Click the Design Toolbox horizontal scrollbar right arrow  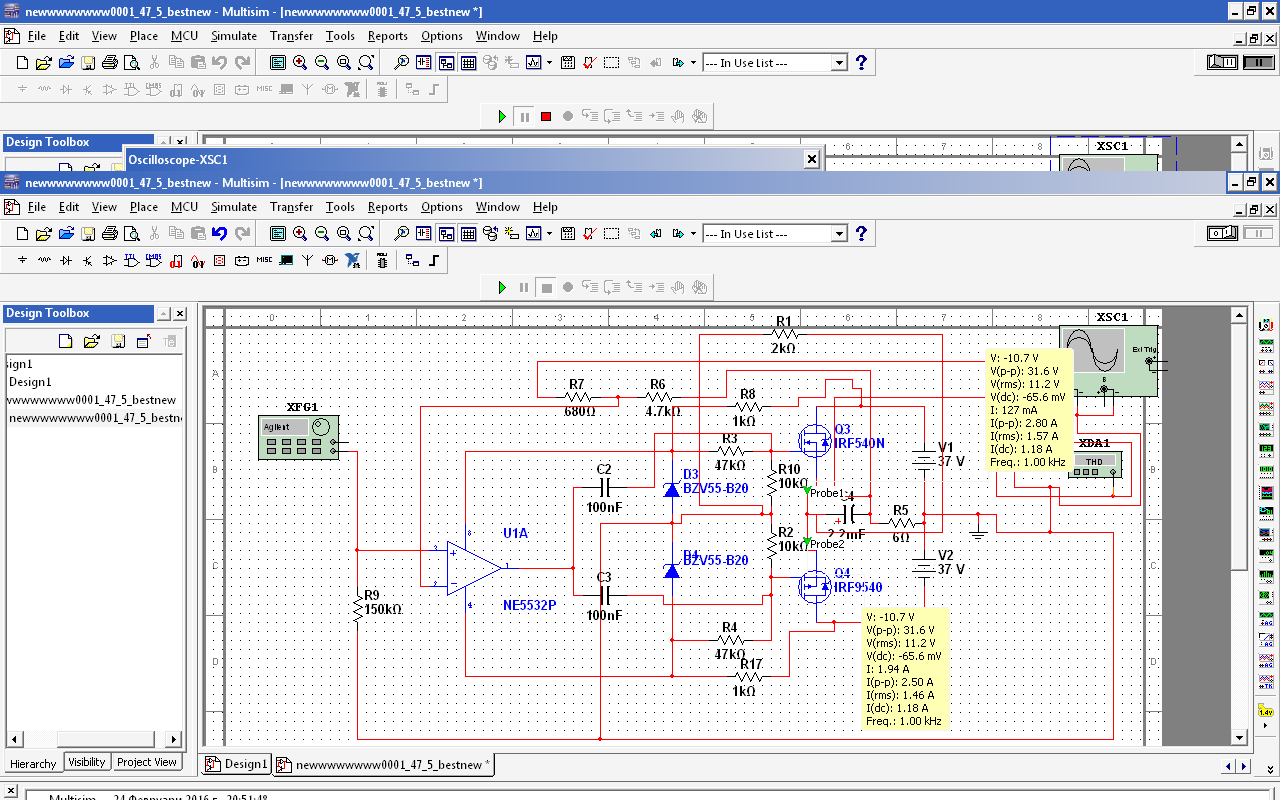point(173,740)
